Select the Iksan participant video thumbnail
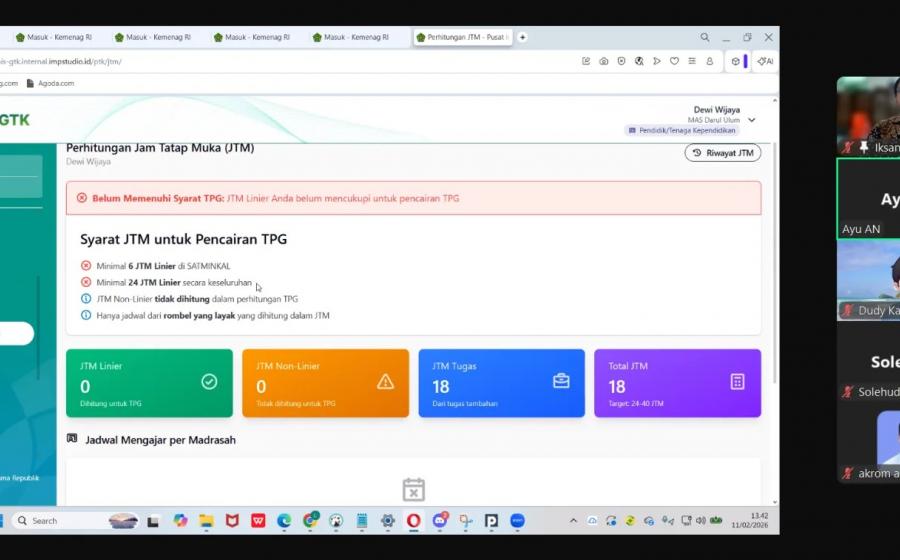 [868, 116]
